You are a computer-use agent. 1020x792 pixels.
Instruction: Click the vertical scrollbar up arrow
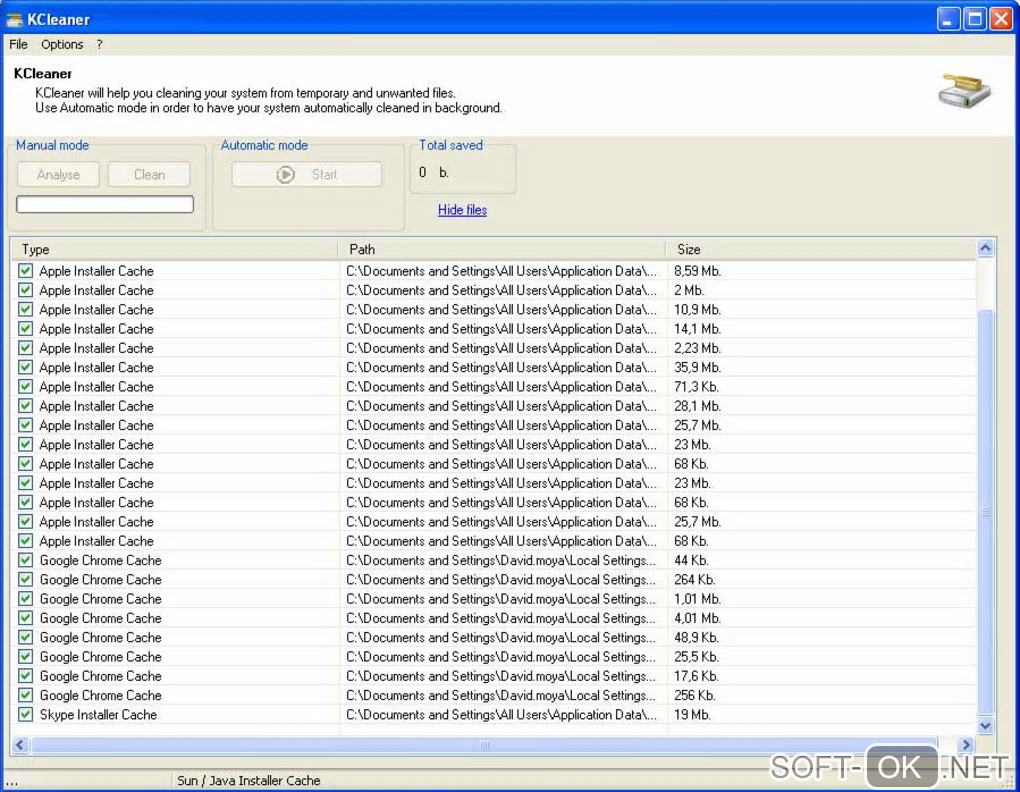(x=986, y=248)
